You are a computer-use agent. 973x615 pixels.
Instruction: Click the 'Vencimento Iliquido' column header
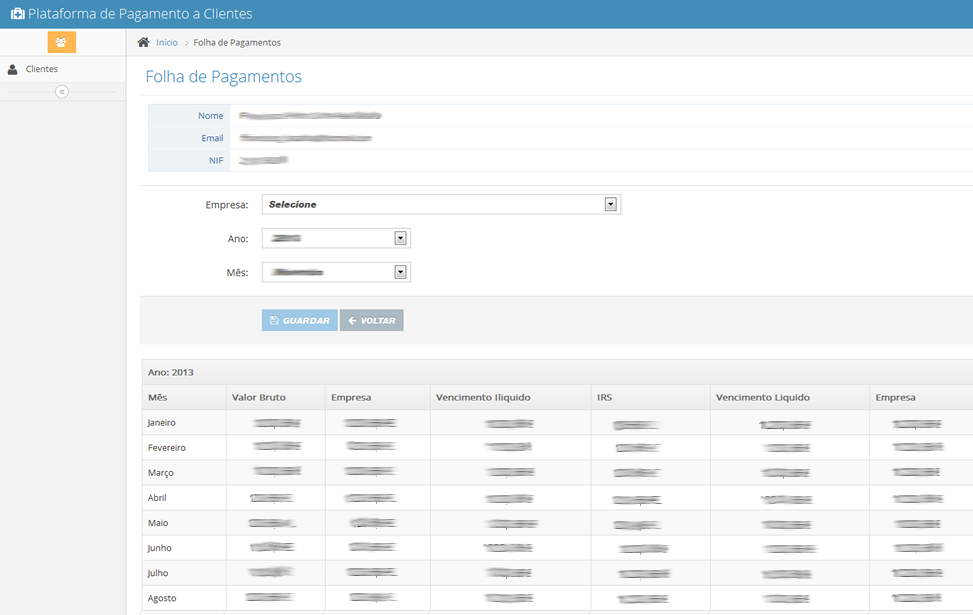(483, 397)
